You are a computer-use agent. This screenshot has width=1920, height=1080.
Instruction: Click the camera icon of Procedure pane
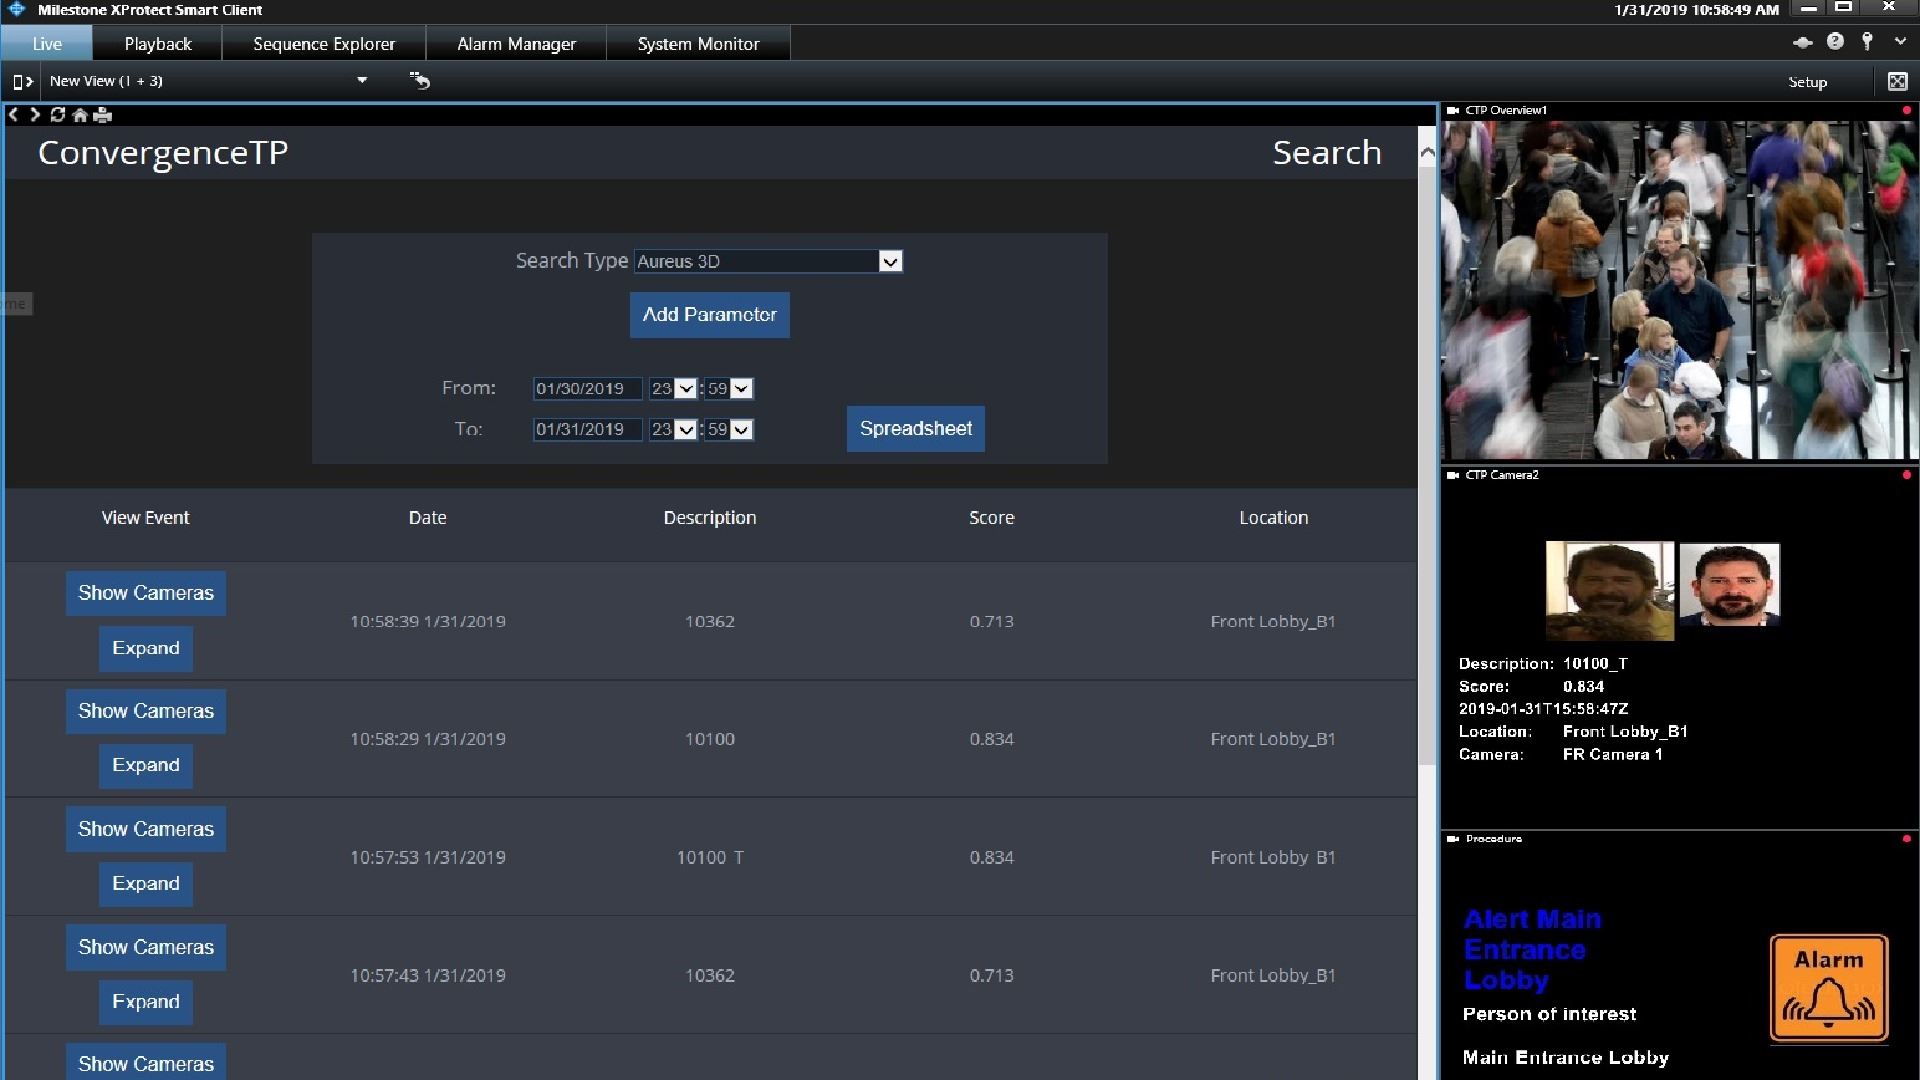coord(1453,839)
